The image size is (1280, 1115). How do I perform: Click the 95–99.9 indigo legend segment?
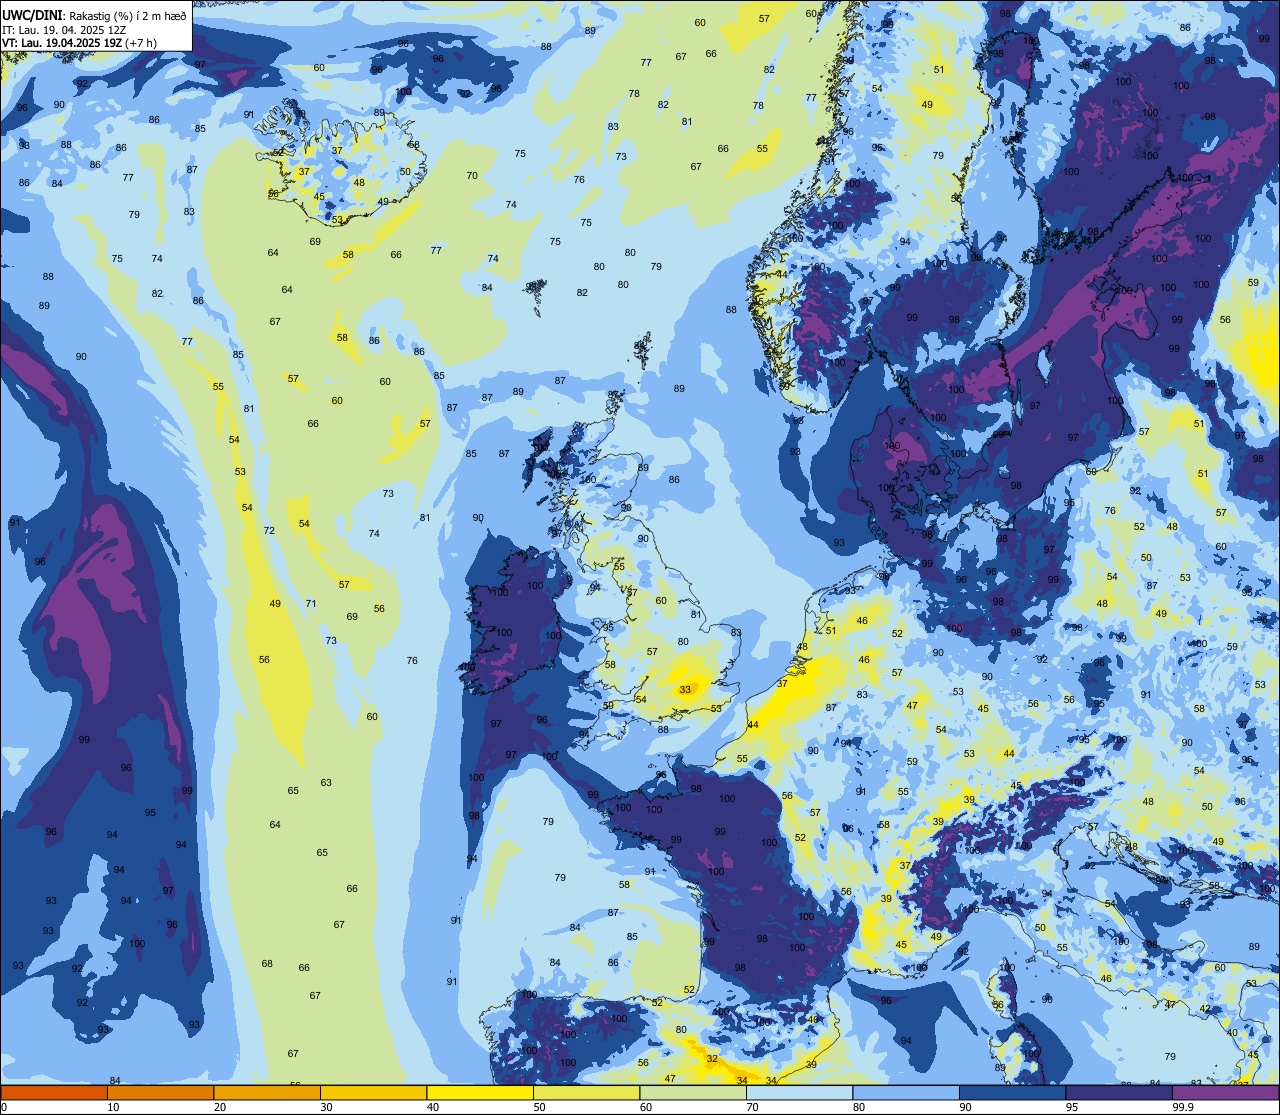(1119, 1093)
